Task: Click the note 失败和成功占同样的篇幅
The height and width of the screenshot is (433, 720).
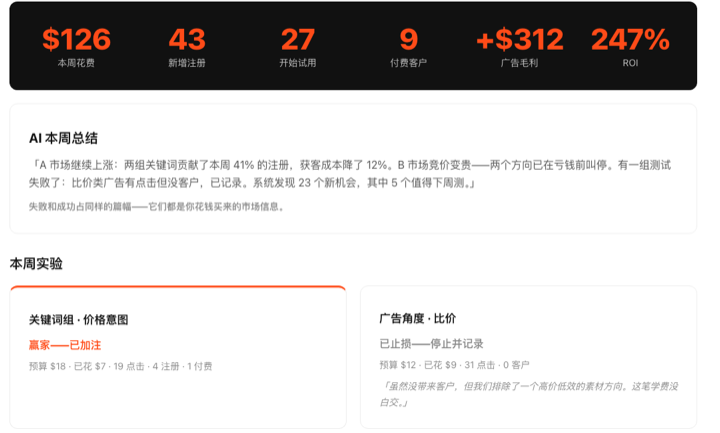Action: 157,207
